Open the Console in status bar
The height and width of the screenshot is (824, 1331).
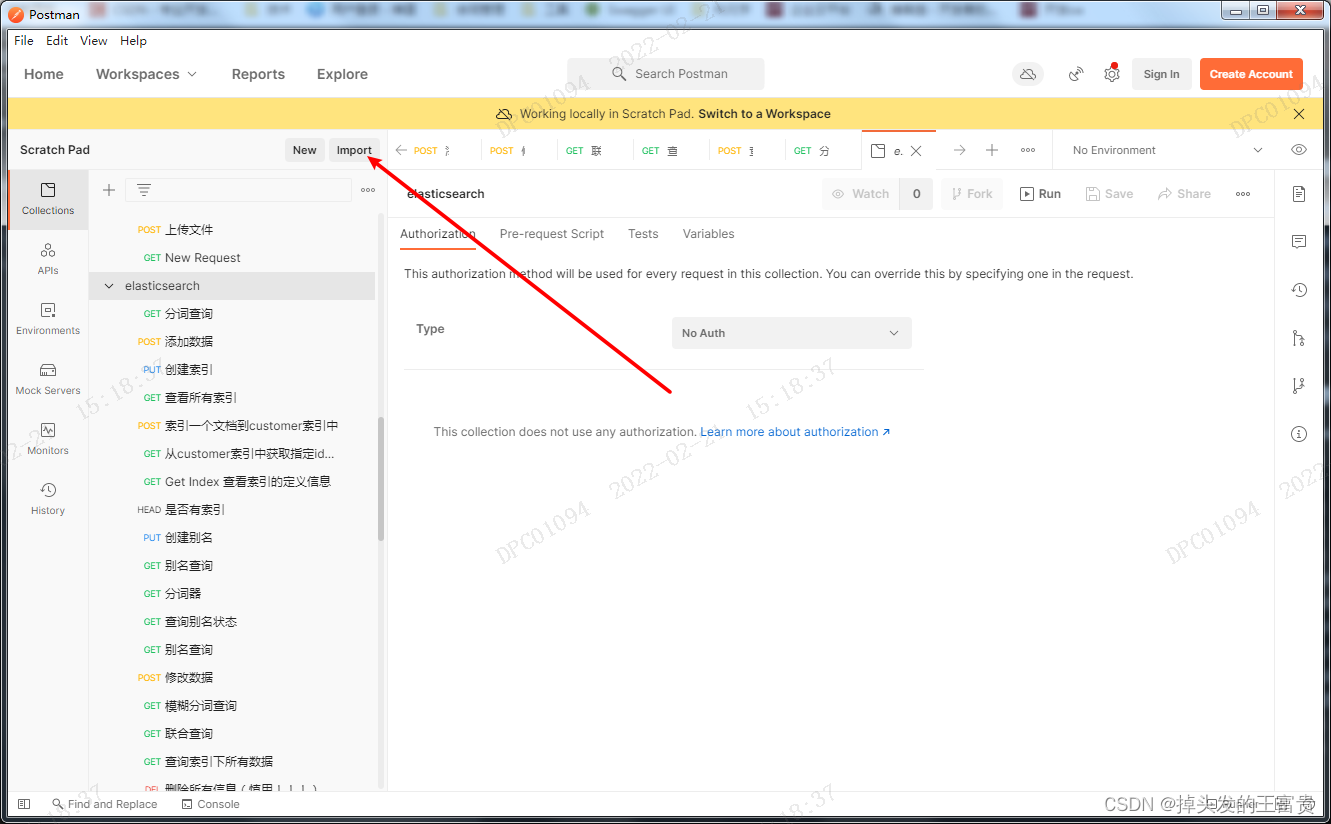211,804
